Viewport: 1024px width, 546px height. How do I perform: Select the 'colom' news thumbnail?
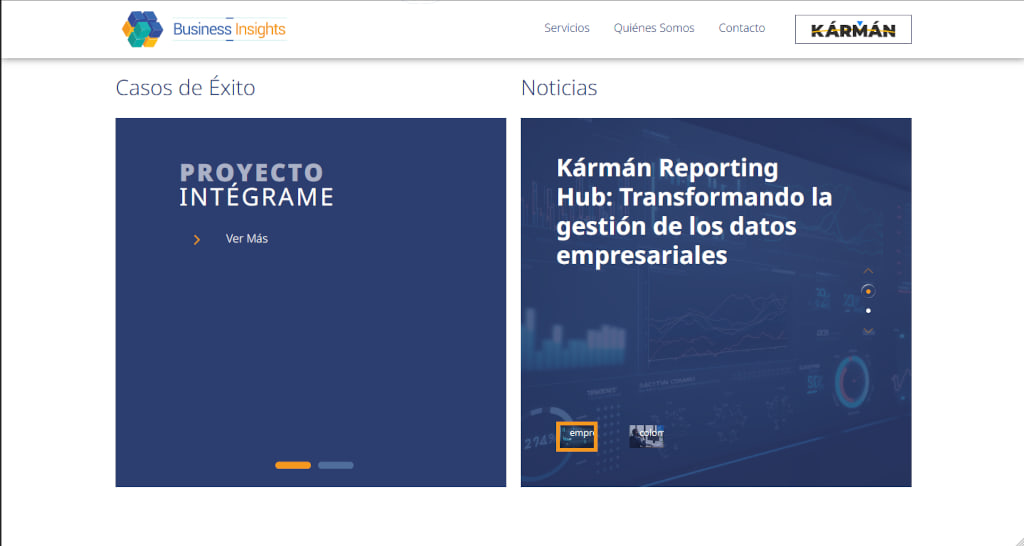(646, 436)
